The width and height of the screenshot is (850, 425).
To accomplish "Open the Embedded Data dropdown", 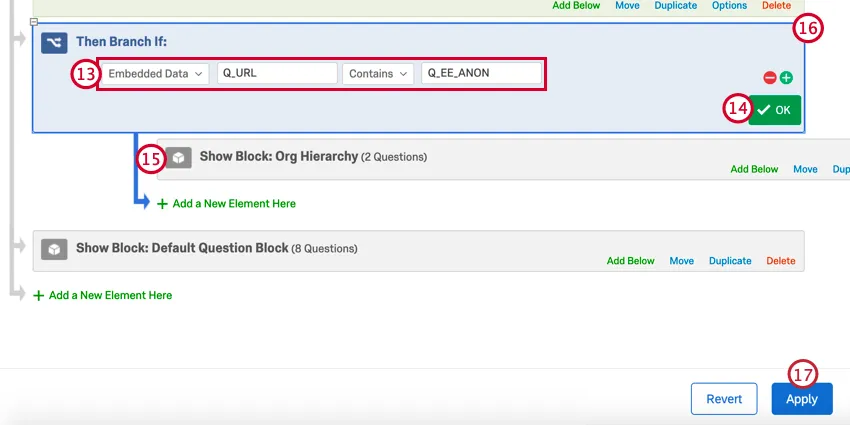I will 155,73.
